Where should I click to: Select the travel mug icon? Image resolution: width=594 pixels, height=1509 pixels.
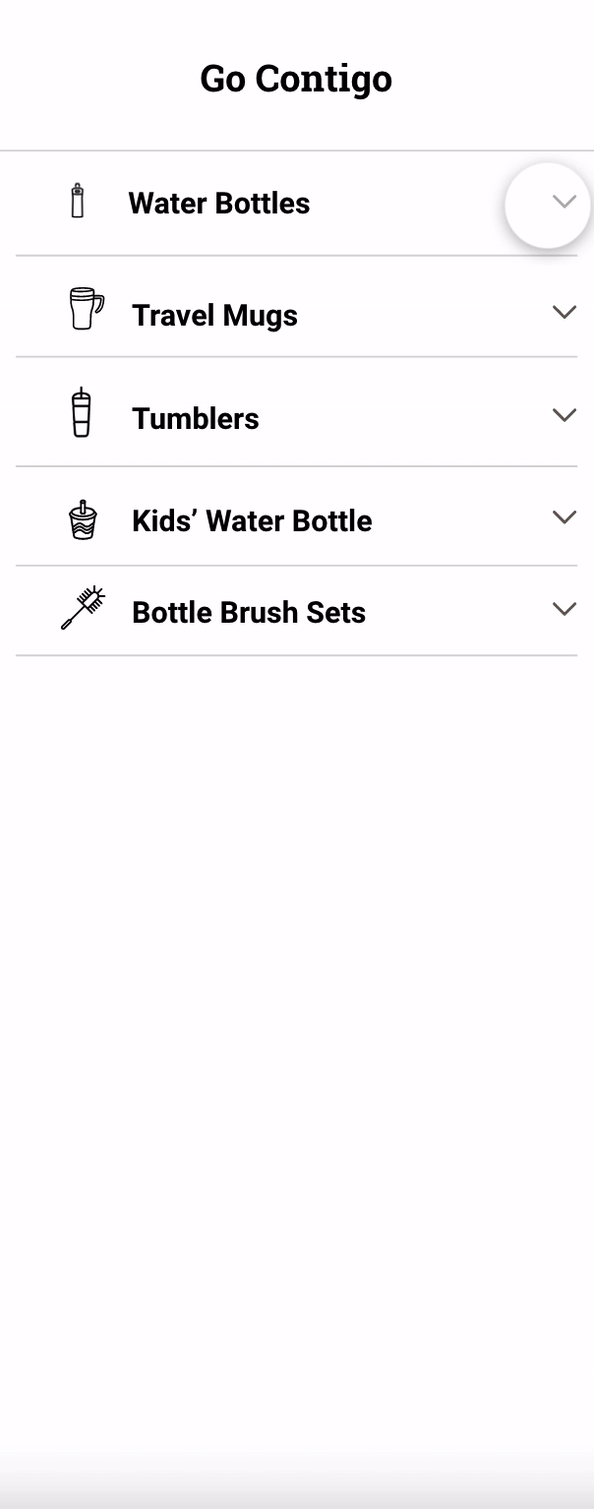(86, 309)
